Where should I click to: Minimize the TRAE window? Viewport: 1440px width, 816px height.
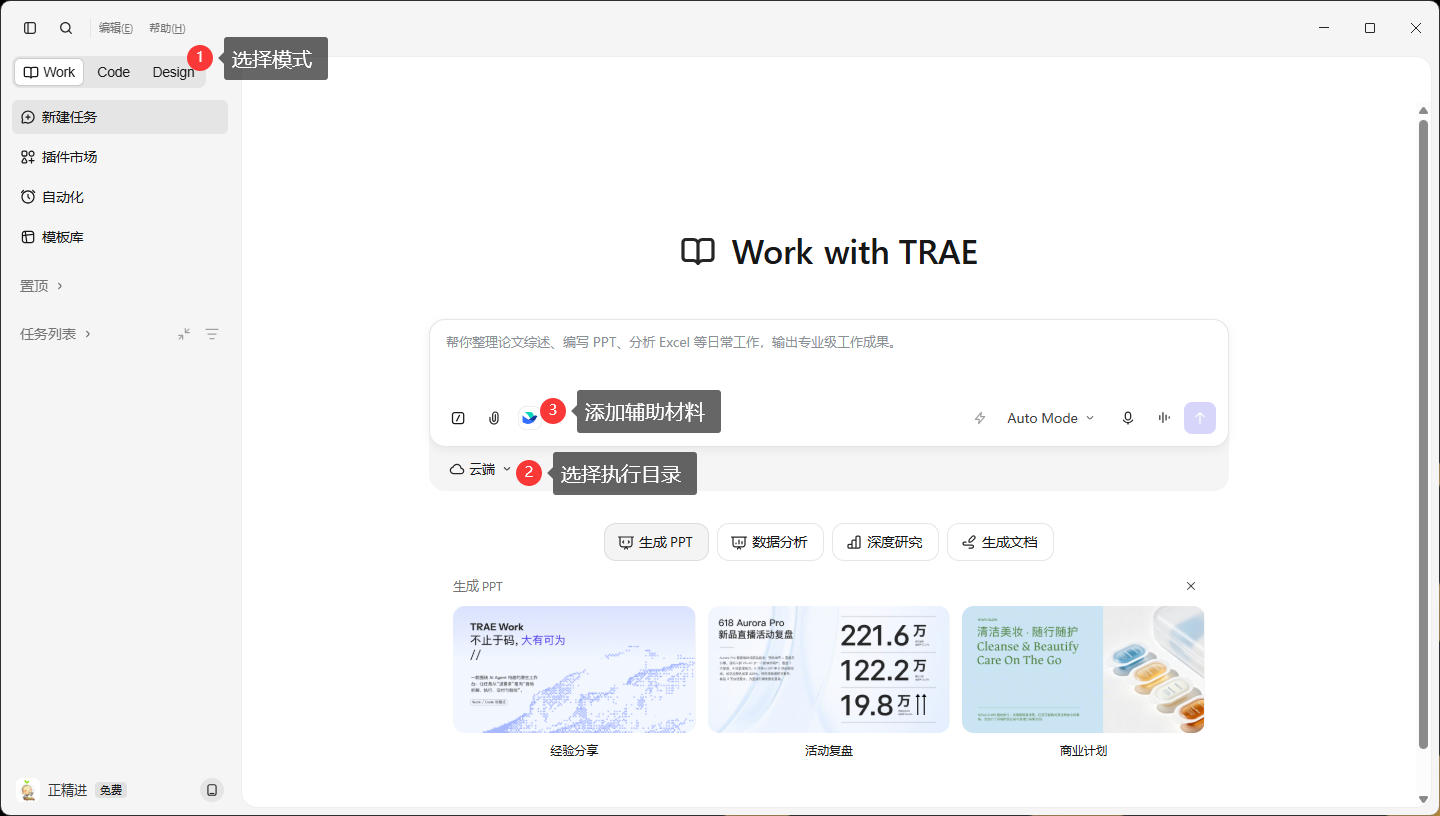1324,28
